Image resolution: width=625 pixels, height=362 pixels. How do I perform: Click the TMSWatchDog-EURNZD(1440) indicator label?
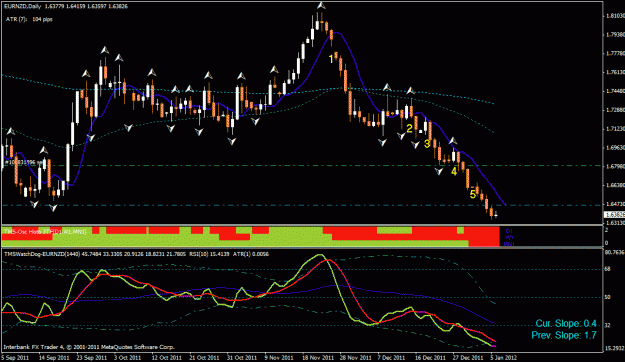click(x=43, y=254)
